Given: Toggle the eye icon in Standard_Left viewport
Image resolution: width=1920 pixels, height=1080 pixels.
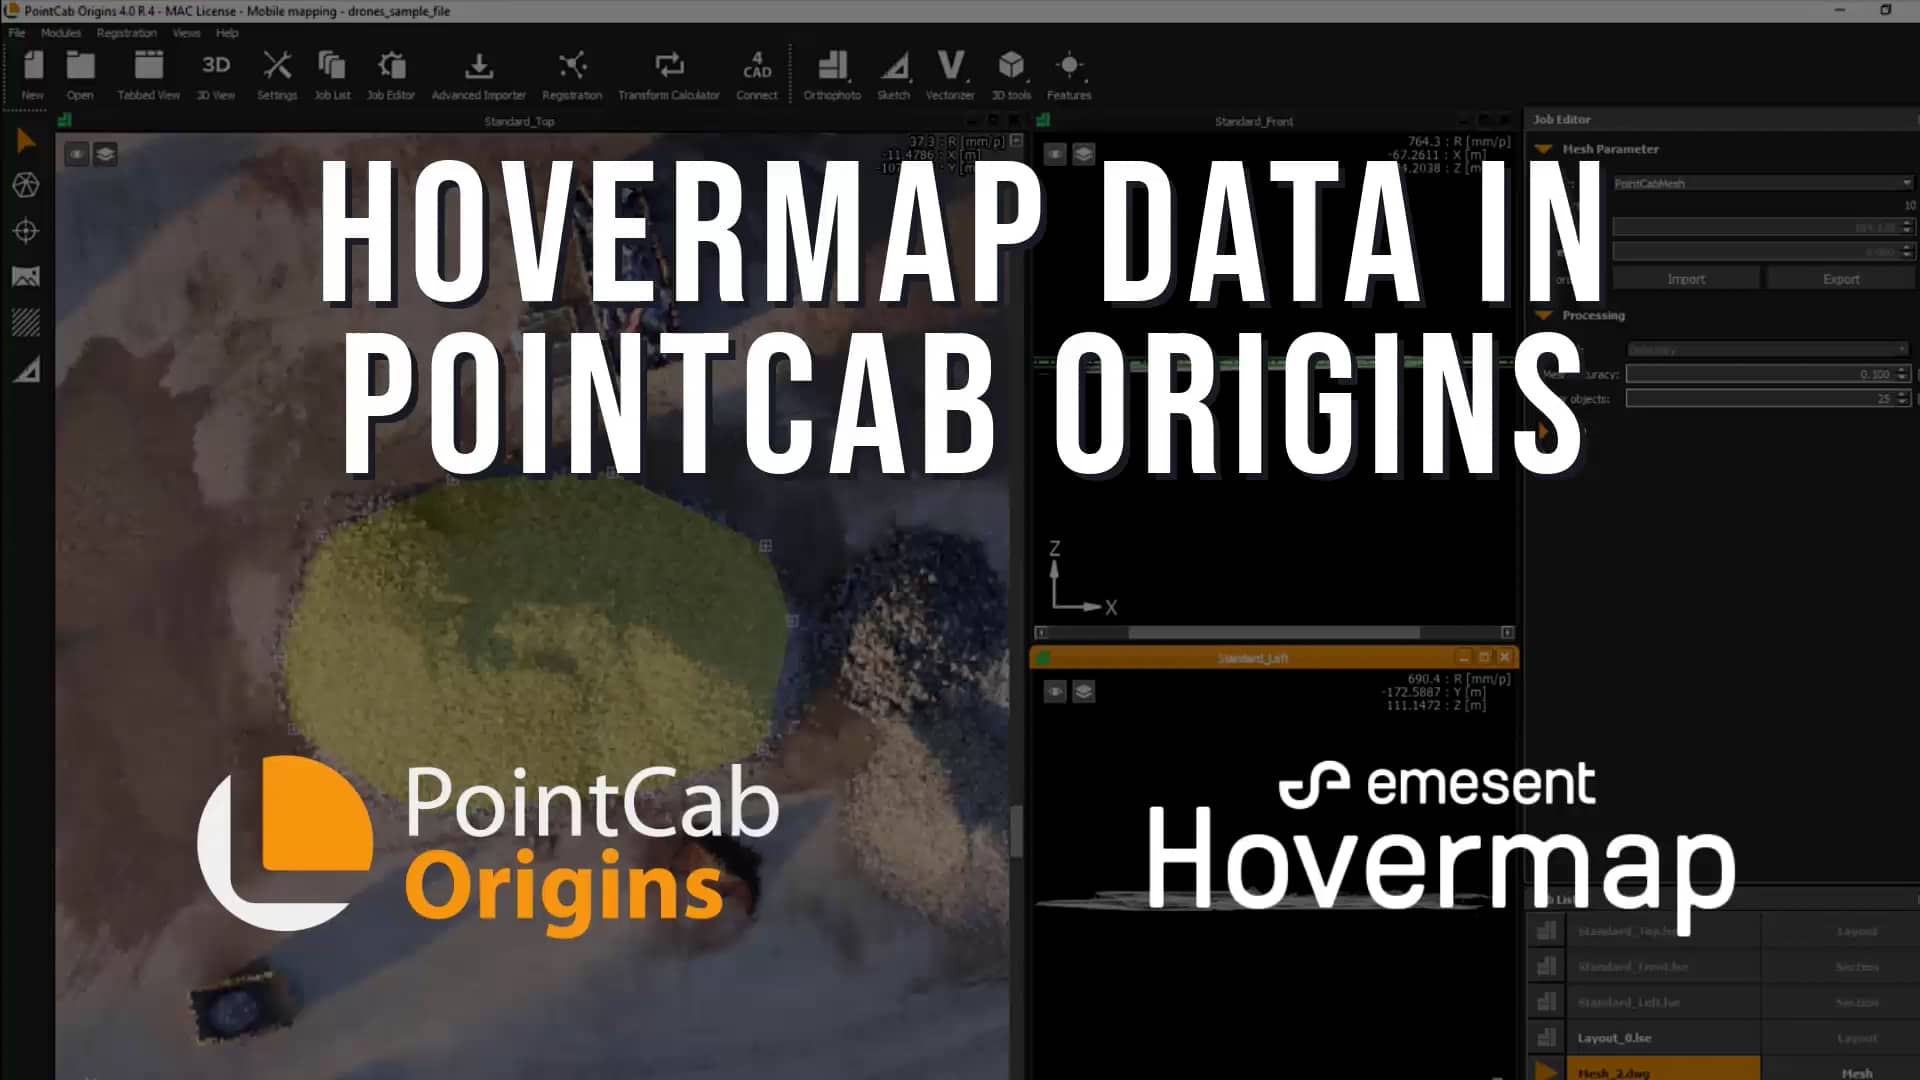Looking at the screenshot, I should (1055, 692).
